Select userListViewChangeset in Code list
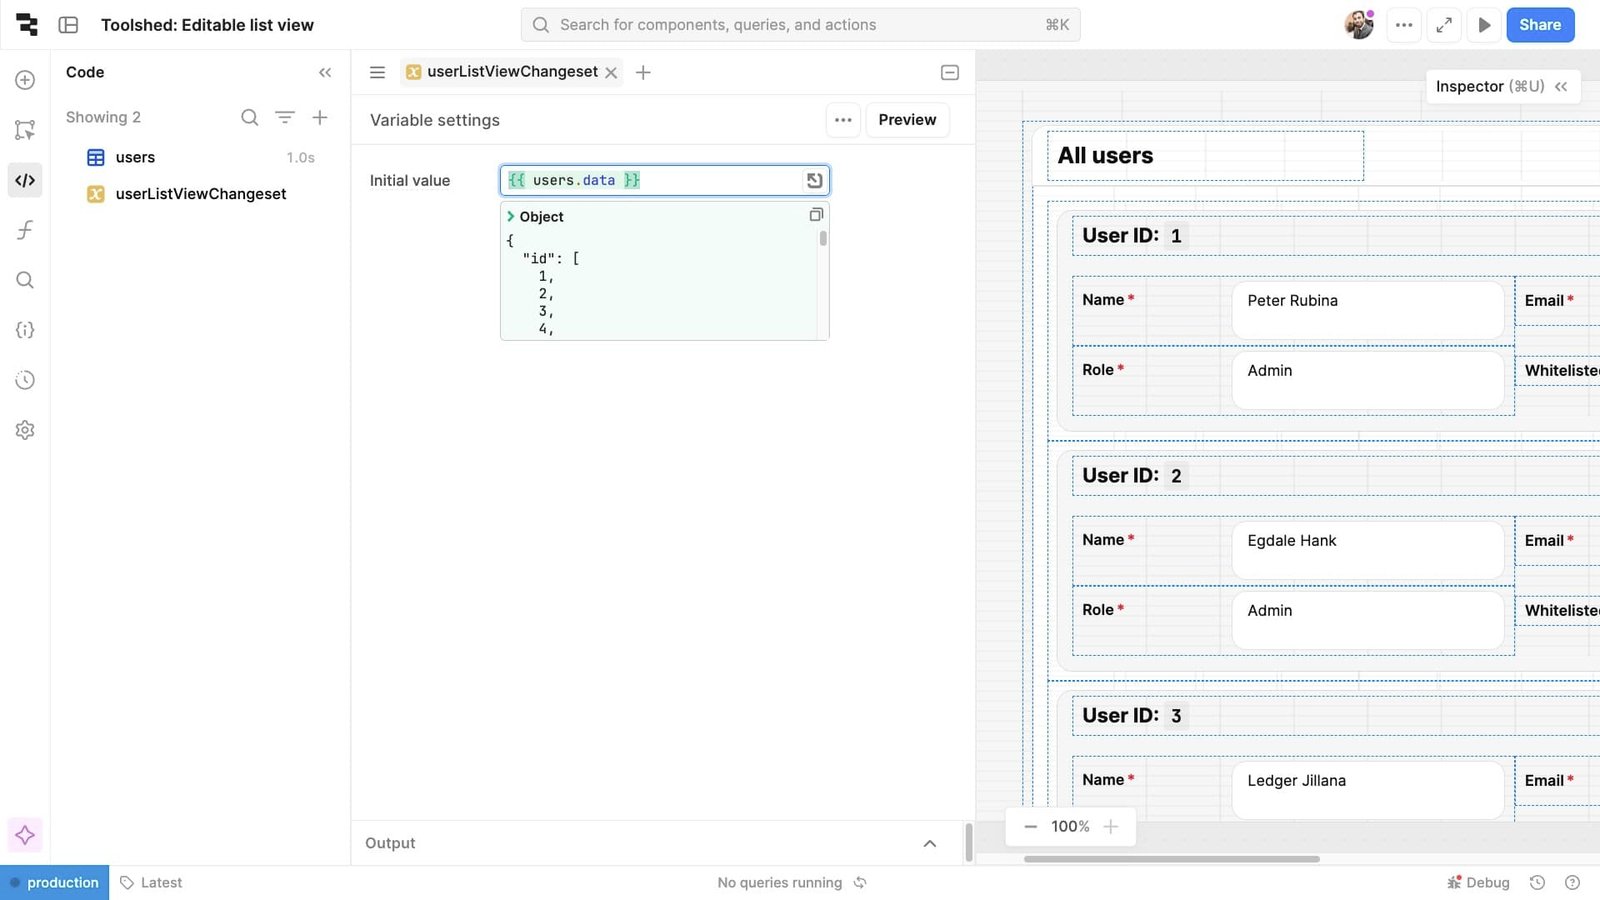Screen dimensions: 1600x900 point(200,194)
